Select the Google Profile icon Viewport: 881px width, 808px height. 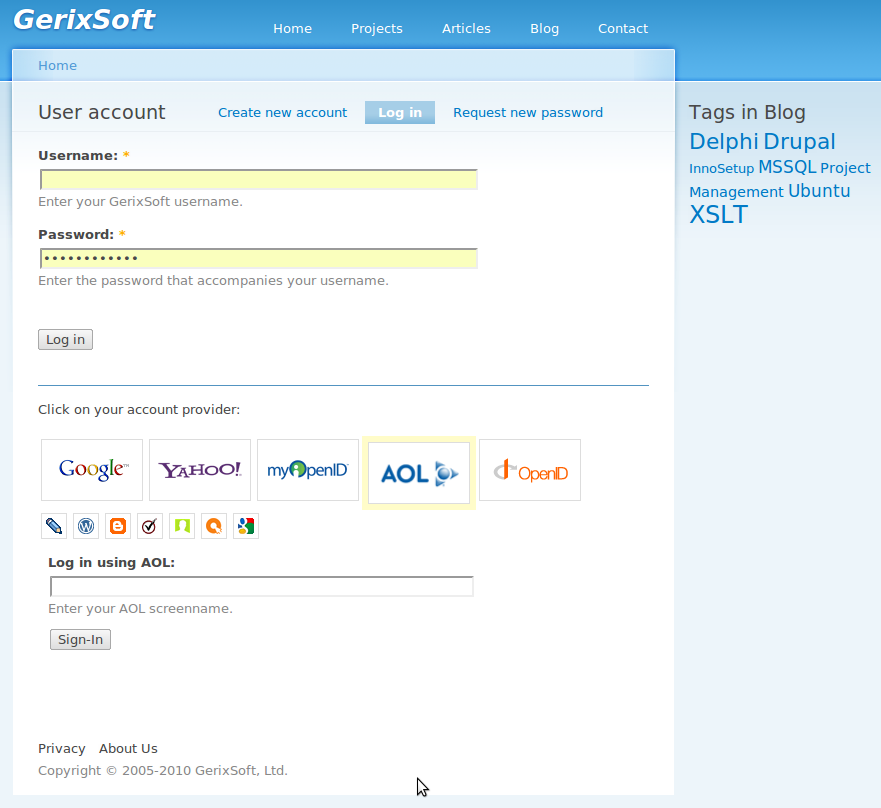(246, 526)
